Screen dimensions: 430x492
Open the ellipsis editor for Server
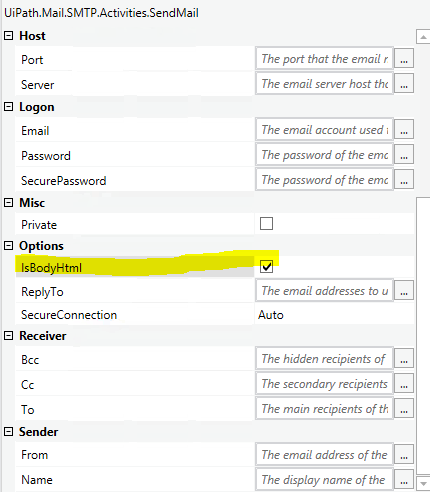404,84
